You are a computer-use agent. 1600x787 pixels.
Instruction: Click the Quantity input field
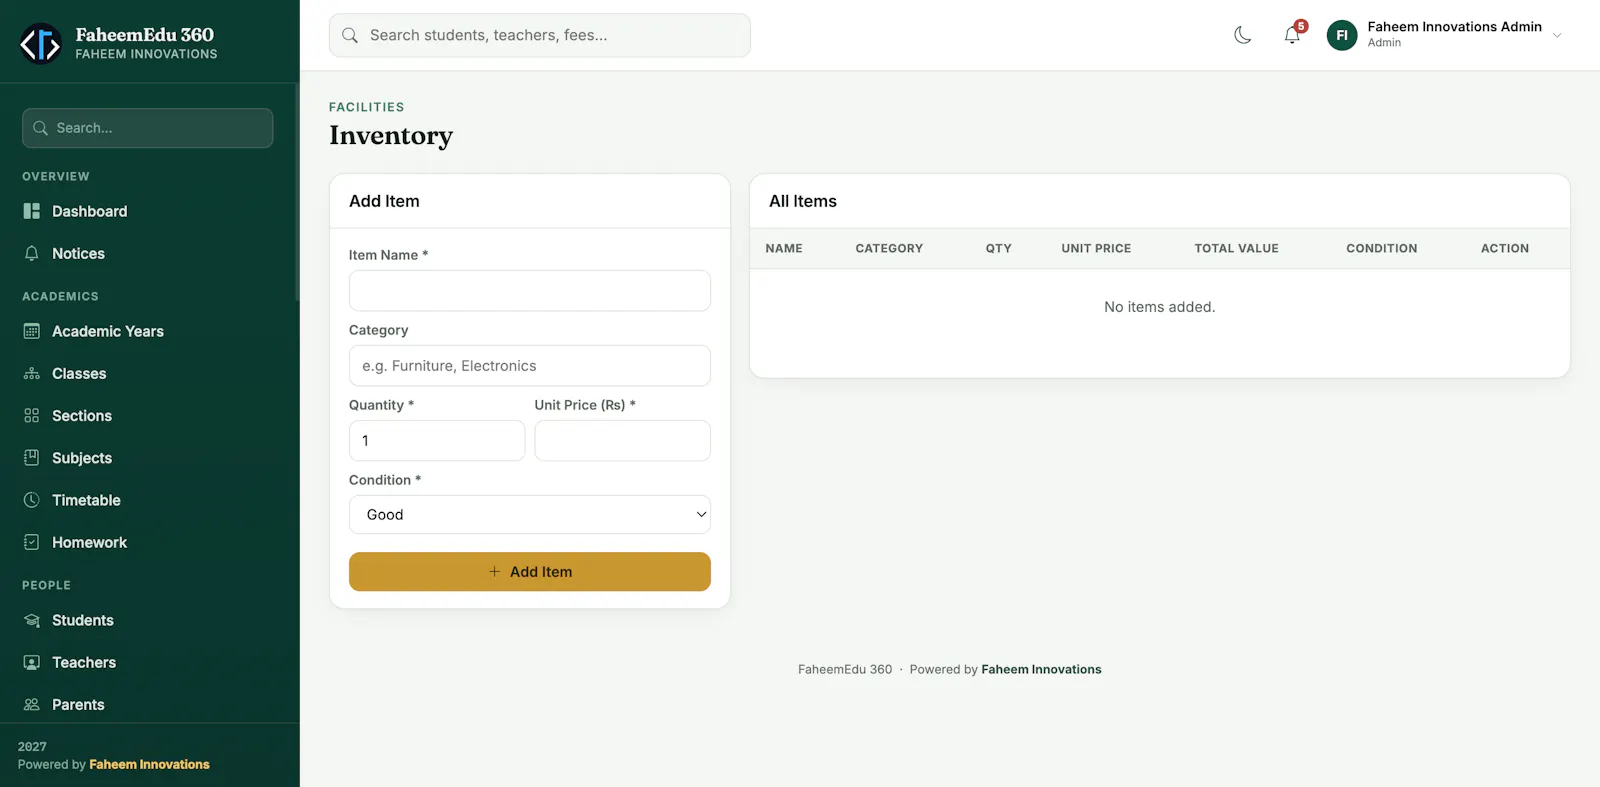coord(437,440)
